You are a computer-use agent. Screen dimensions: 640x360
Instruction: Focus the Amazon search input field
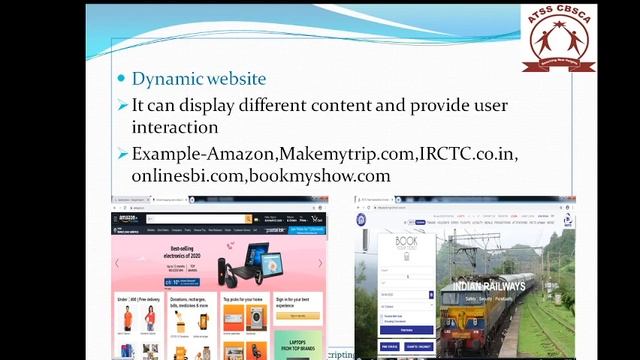pyautogui.click(x=195, y=219)
